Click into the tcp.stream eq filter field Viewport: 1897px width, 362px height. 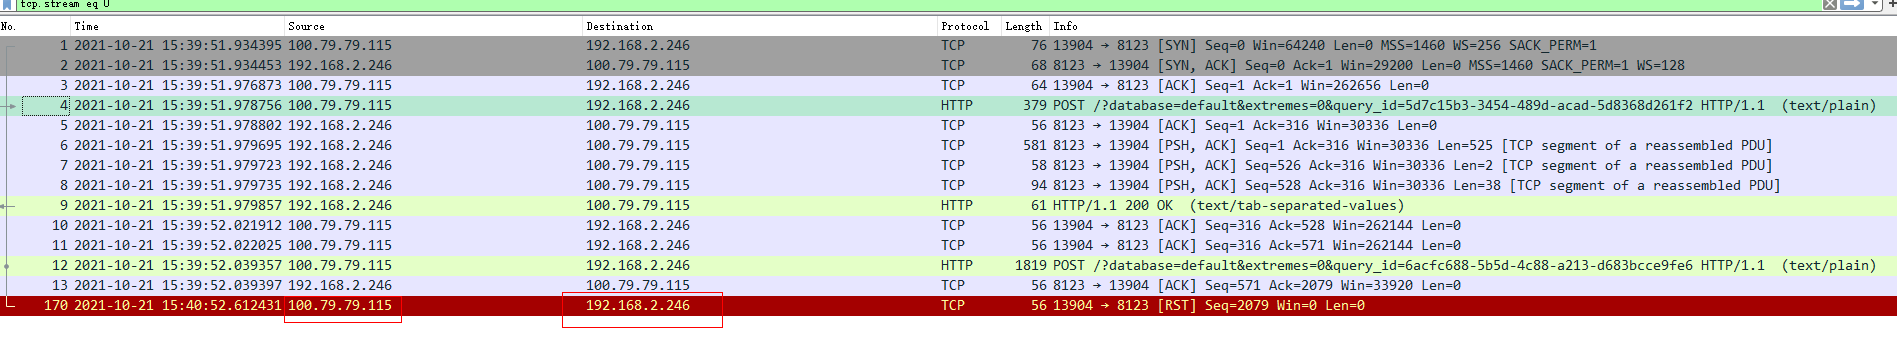918,4
